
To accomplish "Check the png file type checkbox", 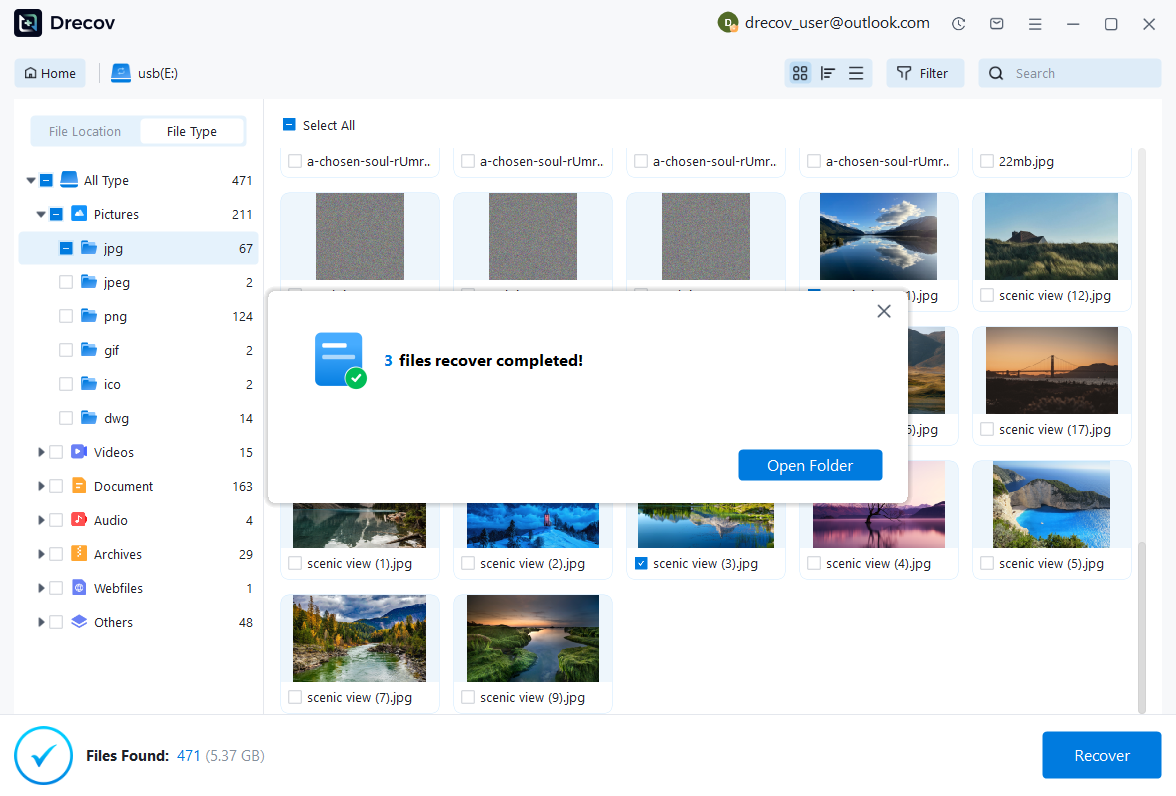I will (x=66, y=316).
